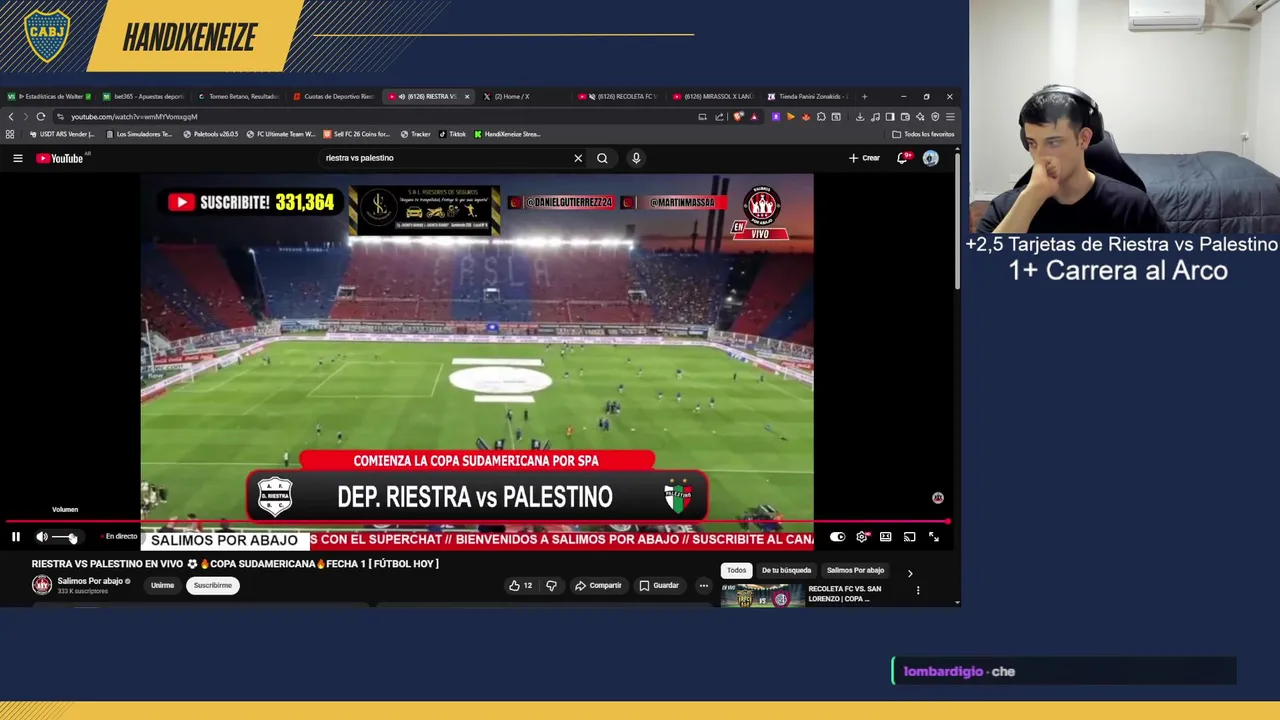Switch to Estadísticas de Walter tab
The image size is (1280, 720).
pyautogui.click(x=49, y=97)
